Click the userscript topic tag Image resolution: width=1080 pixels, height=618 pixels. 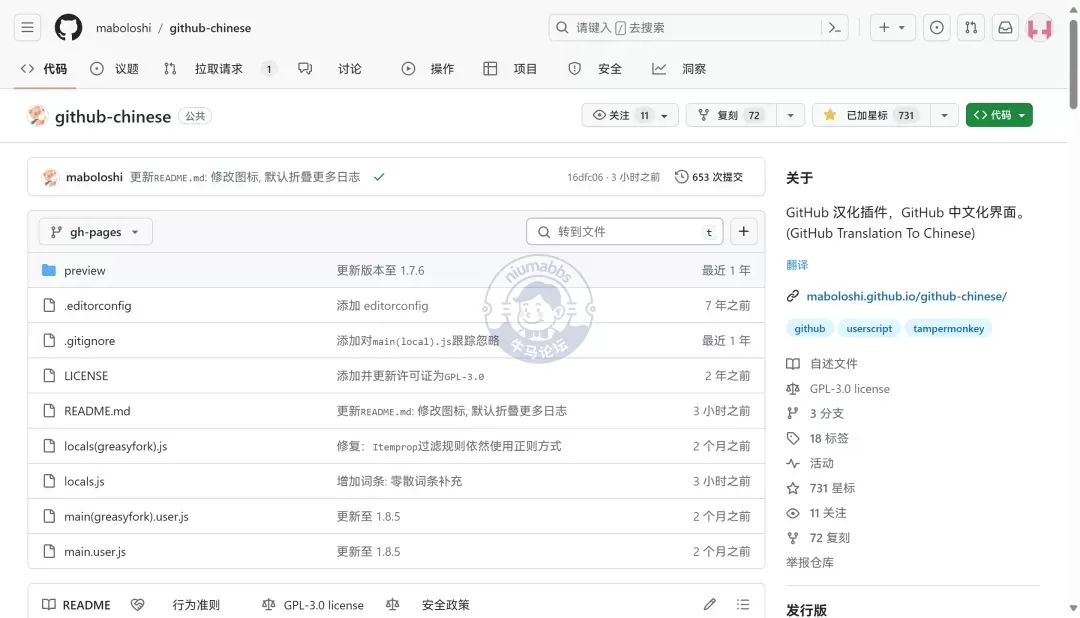click(x=869, y=329)
